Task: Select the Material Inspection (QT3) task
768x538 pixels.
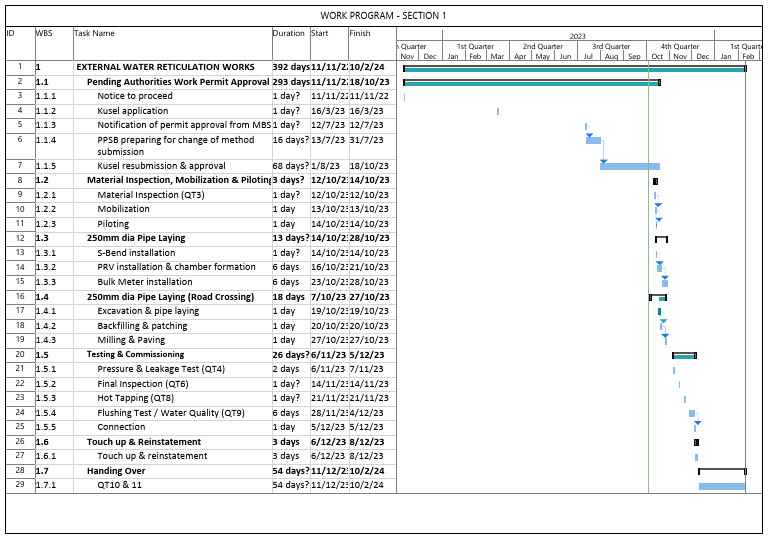Action: point(151,195)
